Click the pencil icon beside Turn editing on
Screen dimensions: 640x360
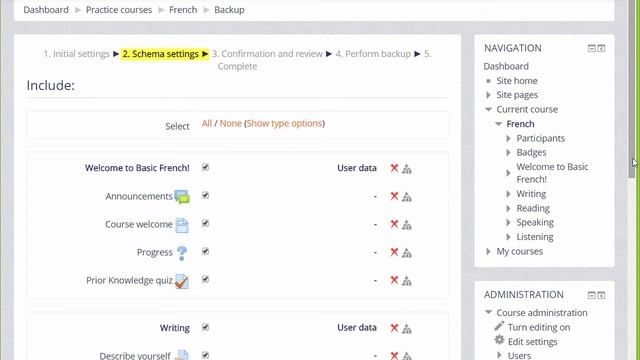(x=499, y=326)
